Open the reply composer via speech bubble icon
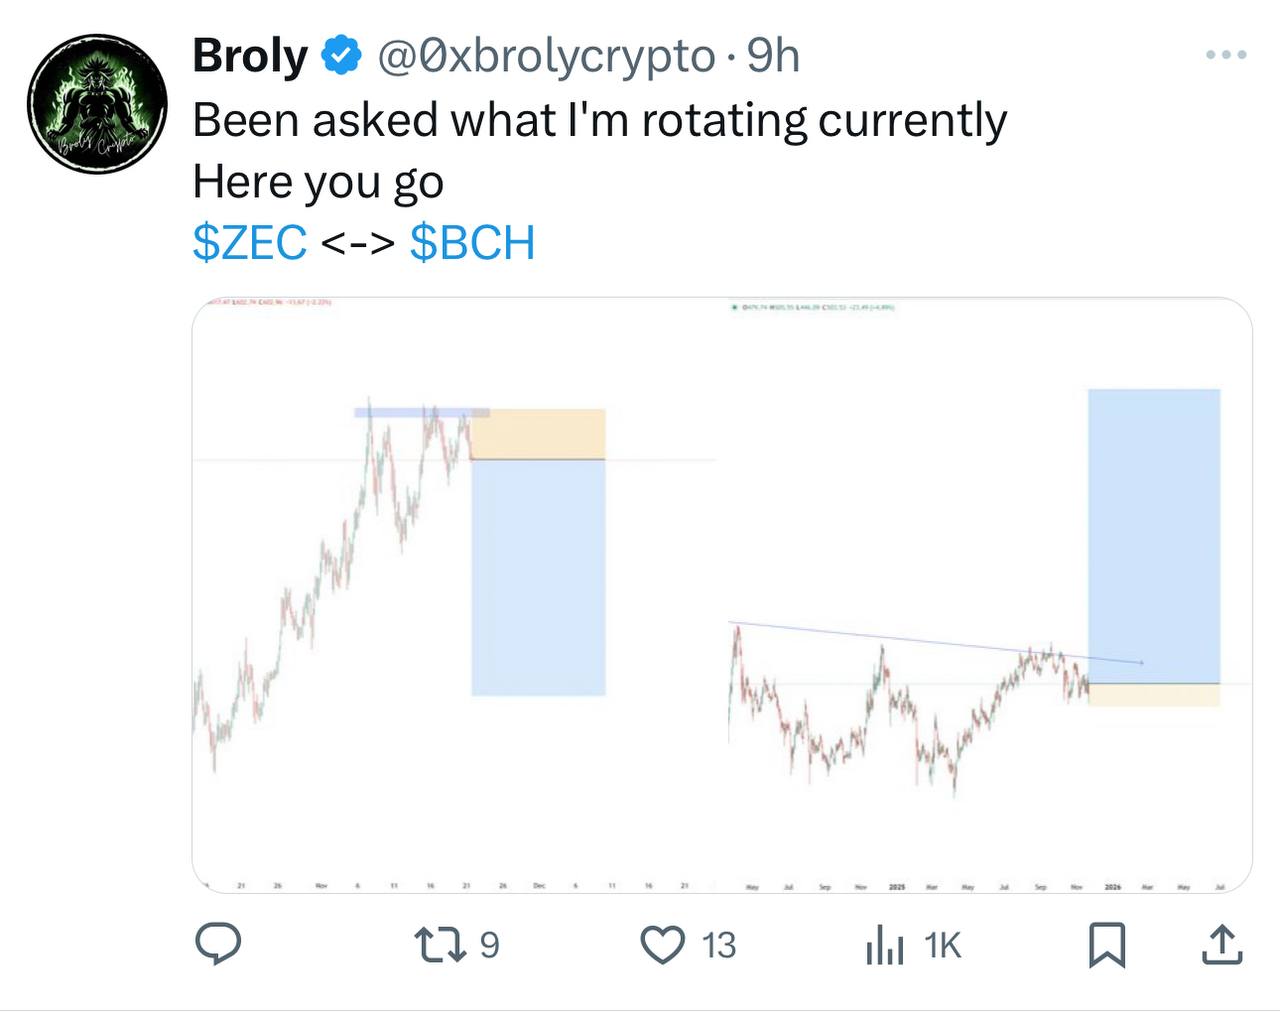The image size is (1280, 1013). click(221, 944)
